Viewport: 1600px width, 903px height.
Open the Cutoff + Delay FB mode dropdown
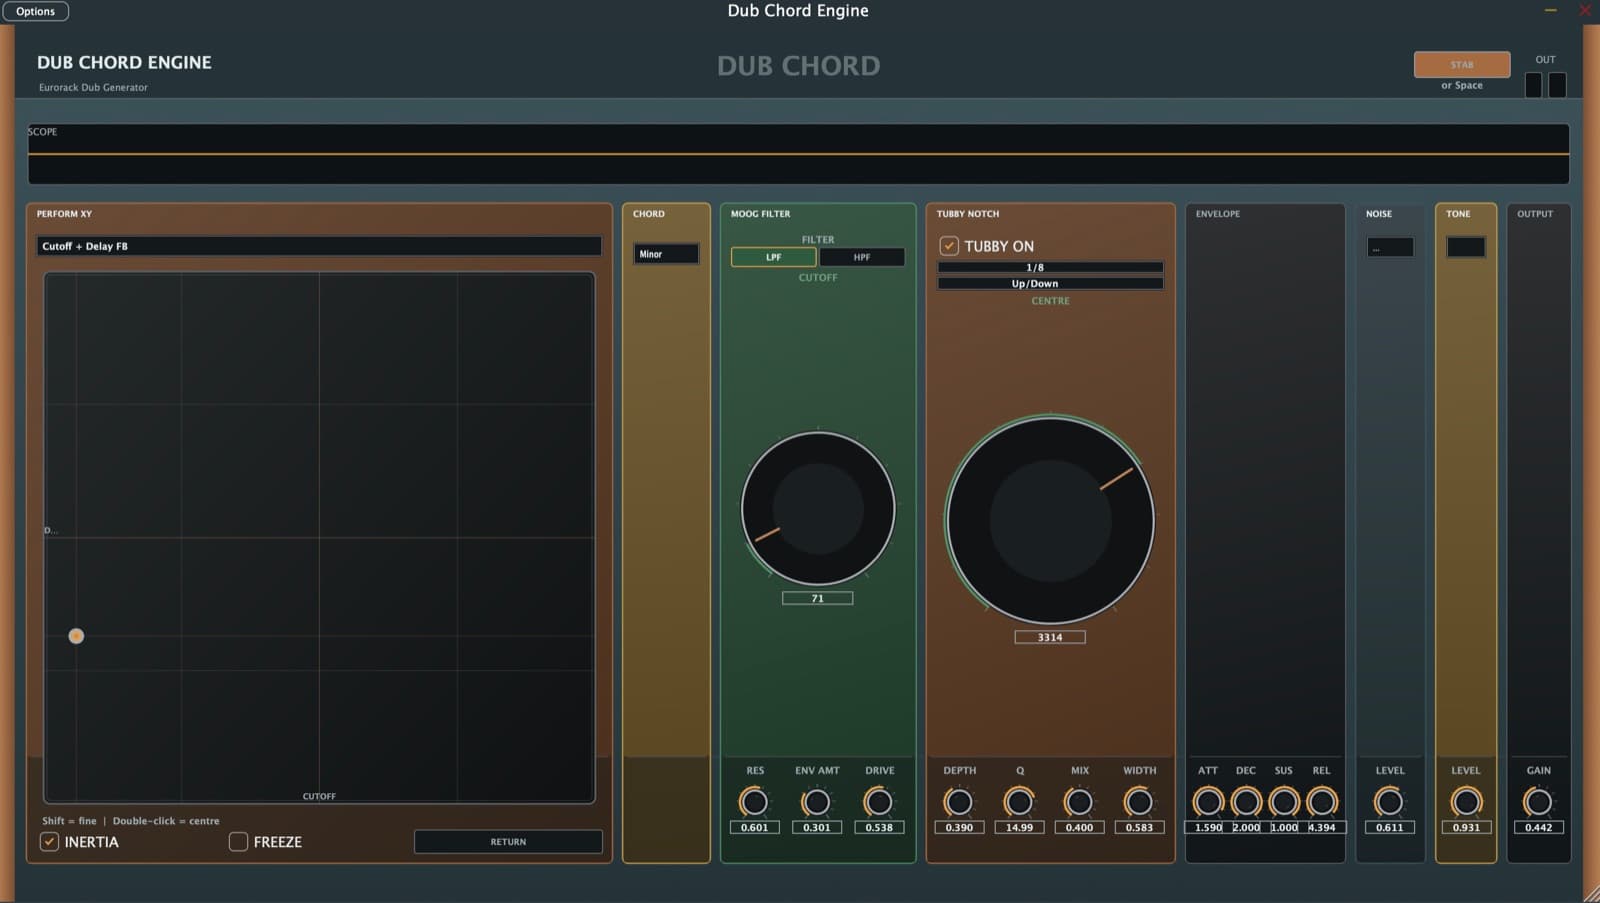click(x=319, y=246)
